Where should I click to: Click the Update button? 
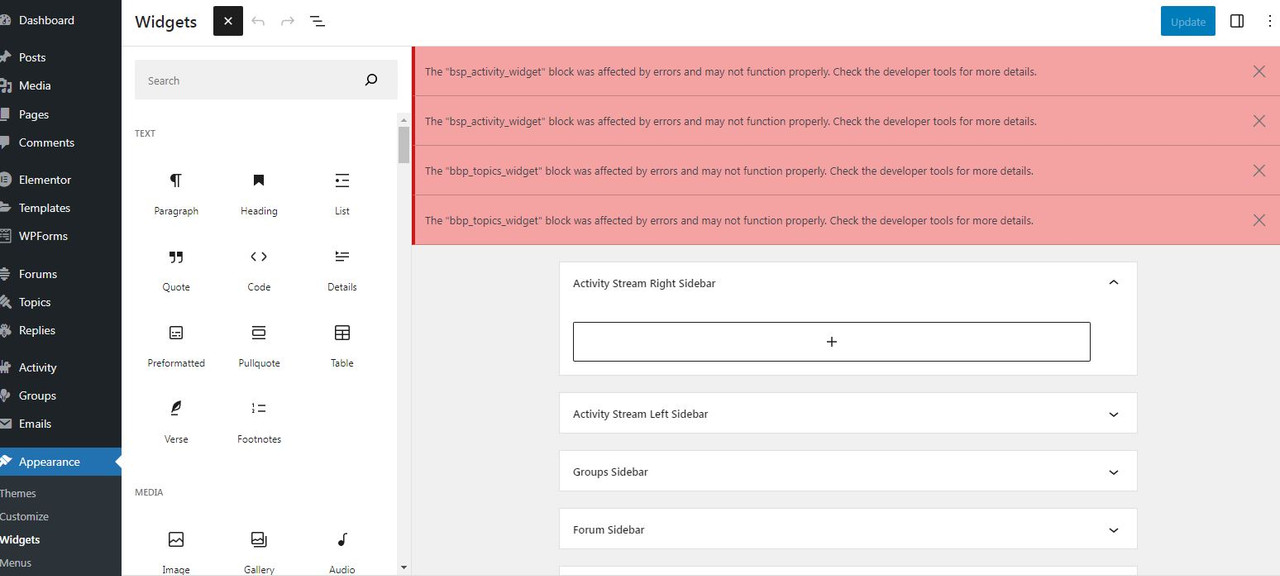coord(1188,21)
